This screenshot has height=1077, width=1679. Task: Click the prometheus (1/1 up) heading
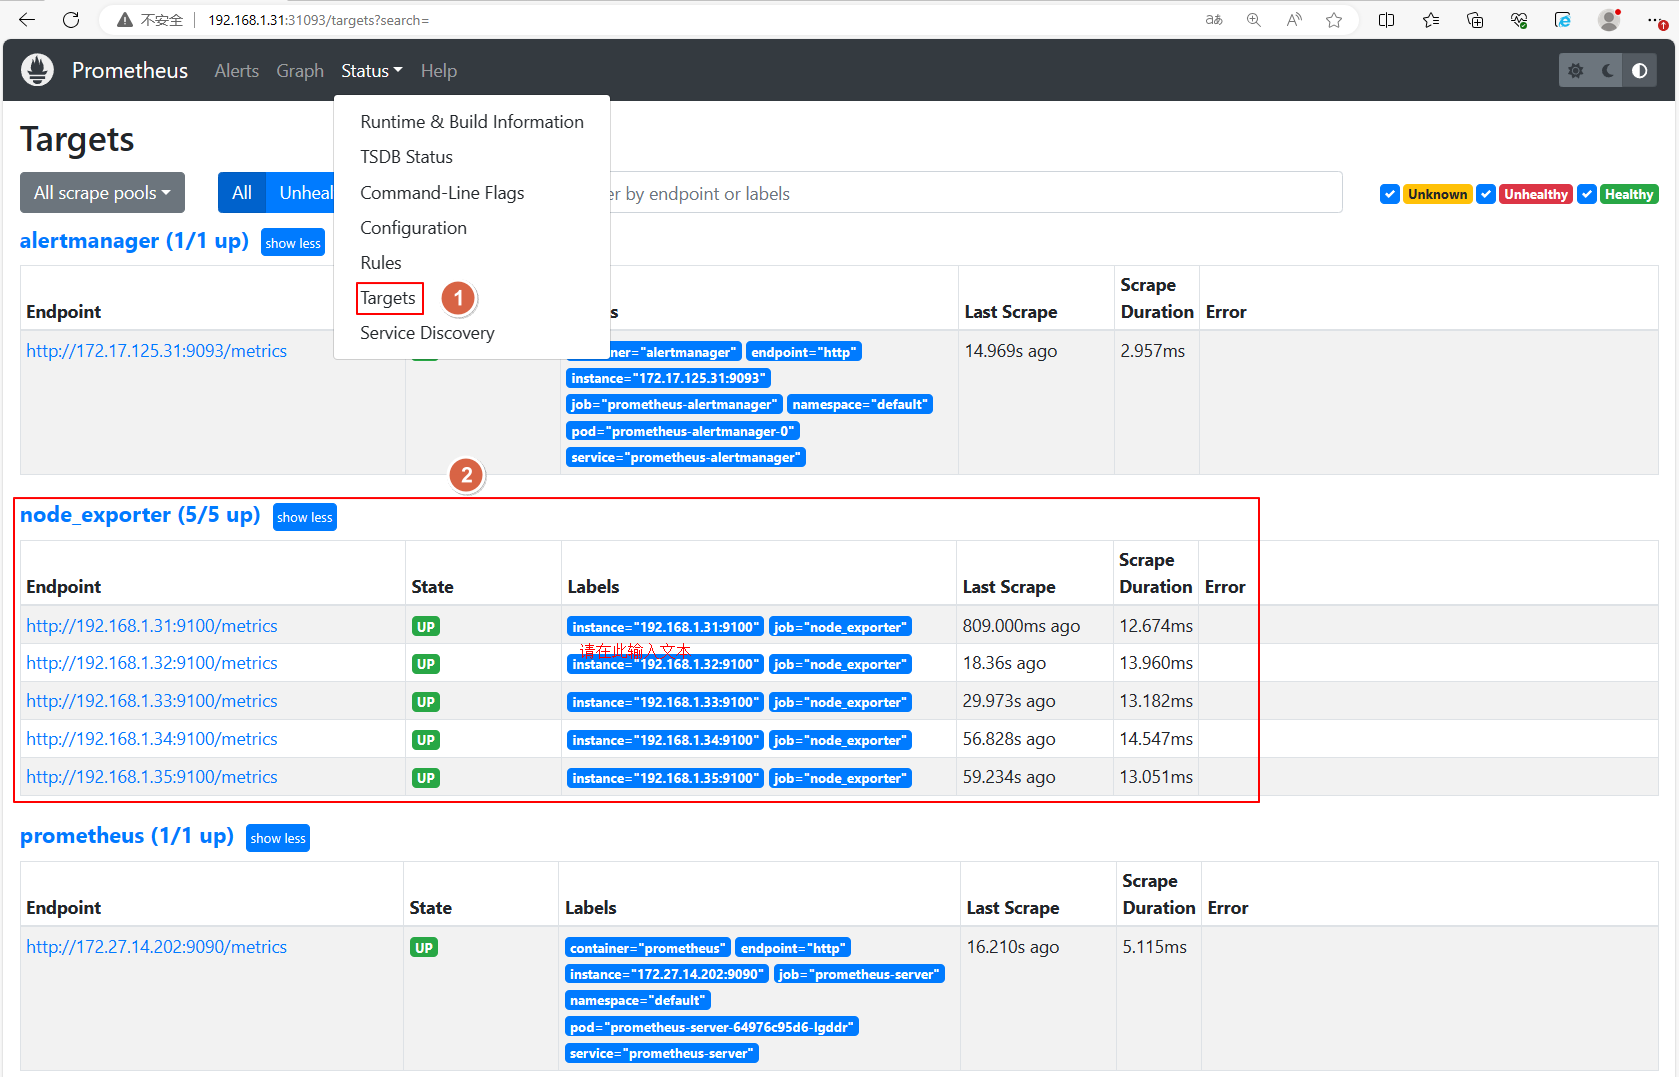tap(127, 836)
